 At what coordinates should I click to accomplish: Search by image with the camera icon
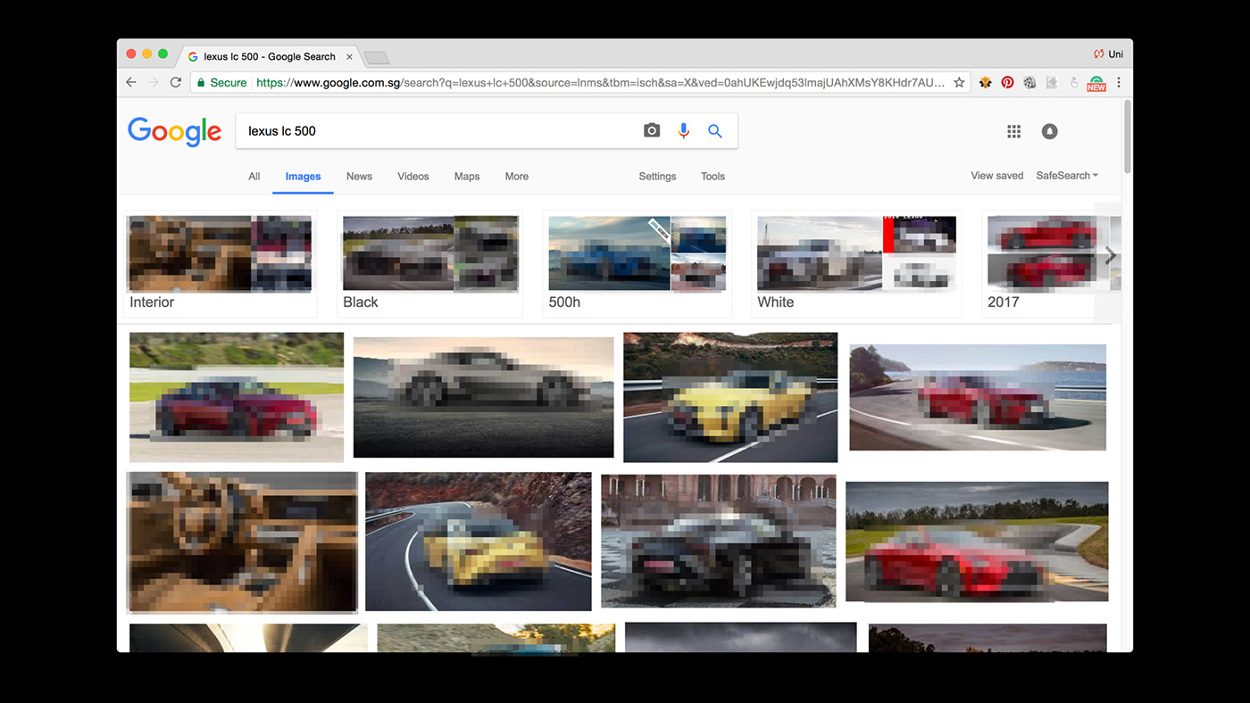[652, 131]
